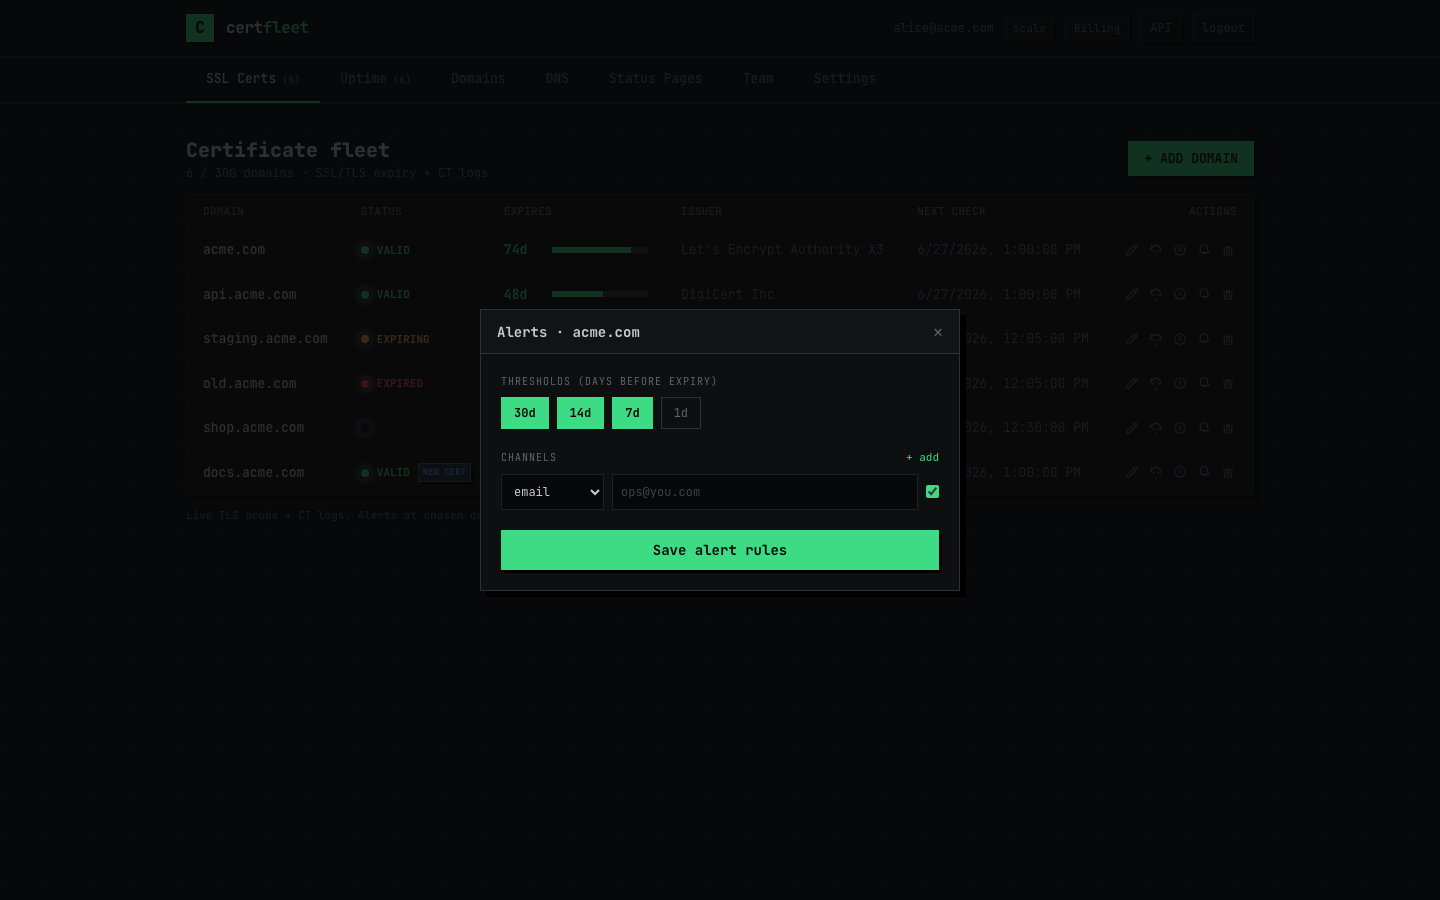1440x900 pixels.
Task: Open bell alerts icon for api.acme.com
Action: pos(1204,294)
